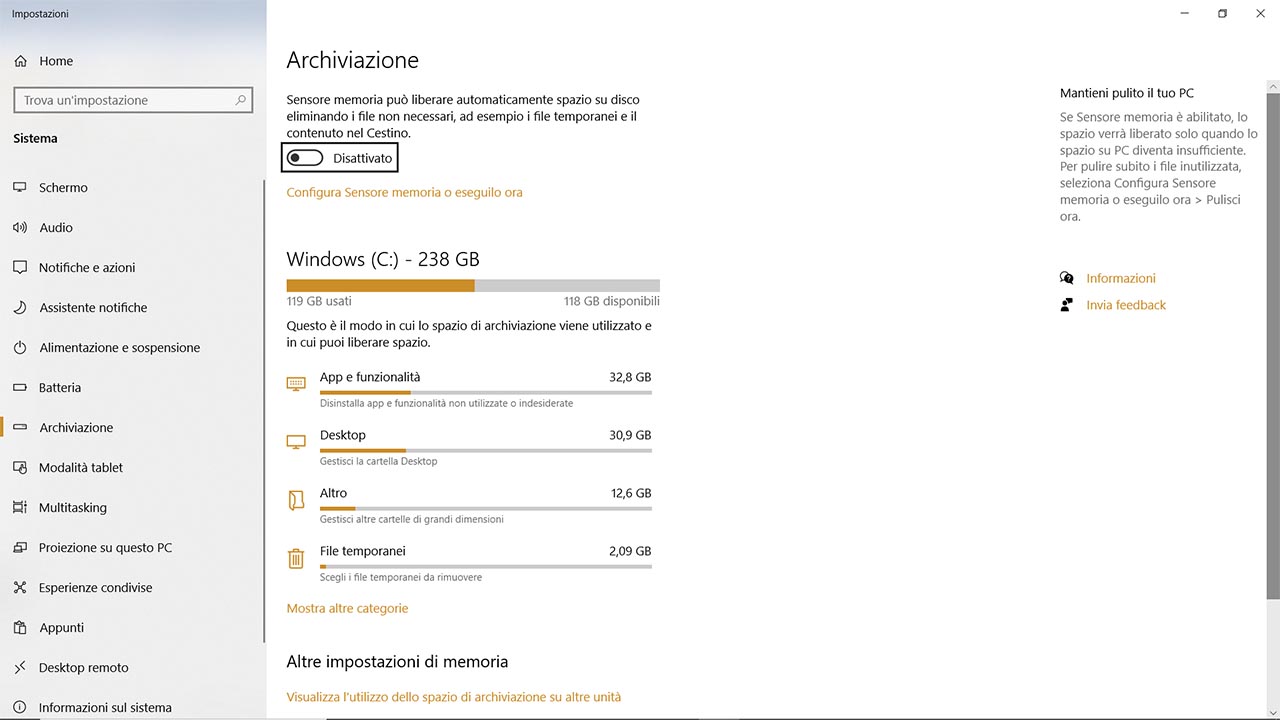Click the Schermo monitor icon
Viewport: 1280px width, 720px height.
(x=20, y=187)
